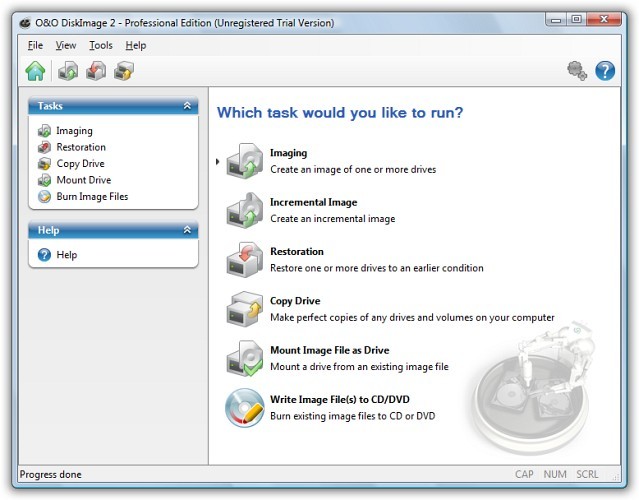
Task: Click 'Create an image of one or more drives'
Action: [353, 170]
